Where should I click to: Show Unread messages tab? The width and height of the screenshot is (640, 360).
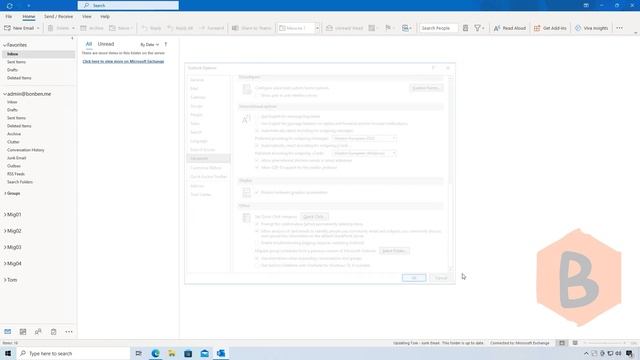coord(106,44)
